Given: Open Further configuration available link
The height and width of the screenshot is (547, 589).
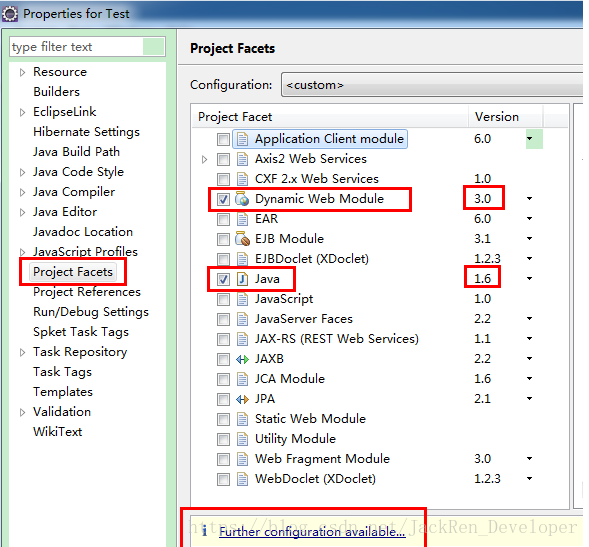Looking at the screenshot, I should click(312, 532).
